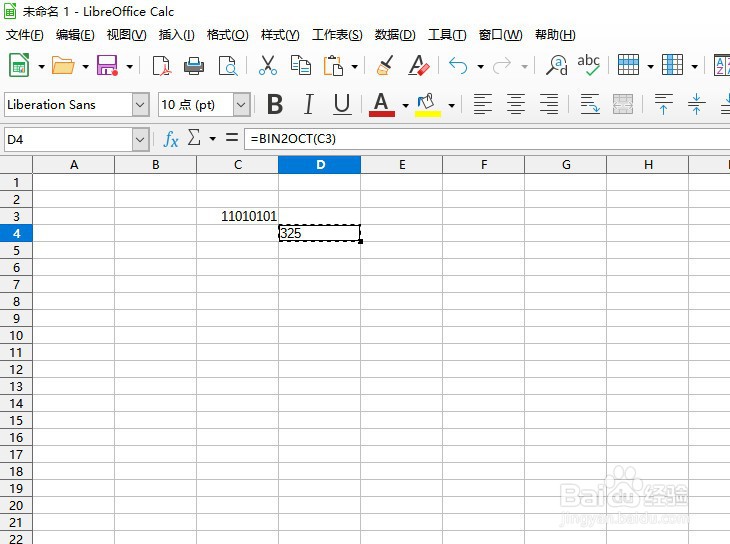
Task: Open the font size dropdown
Action: pos(241,104)
